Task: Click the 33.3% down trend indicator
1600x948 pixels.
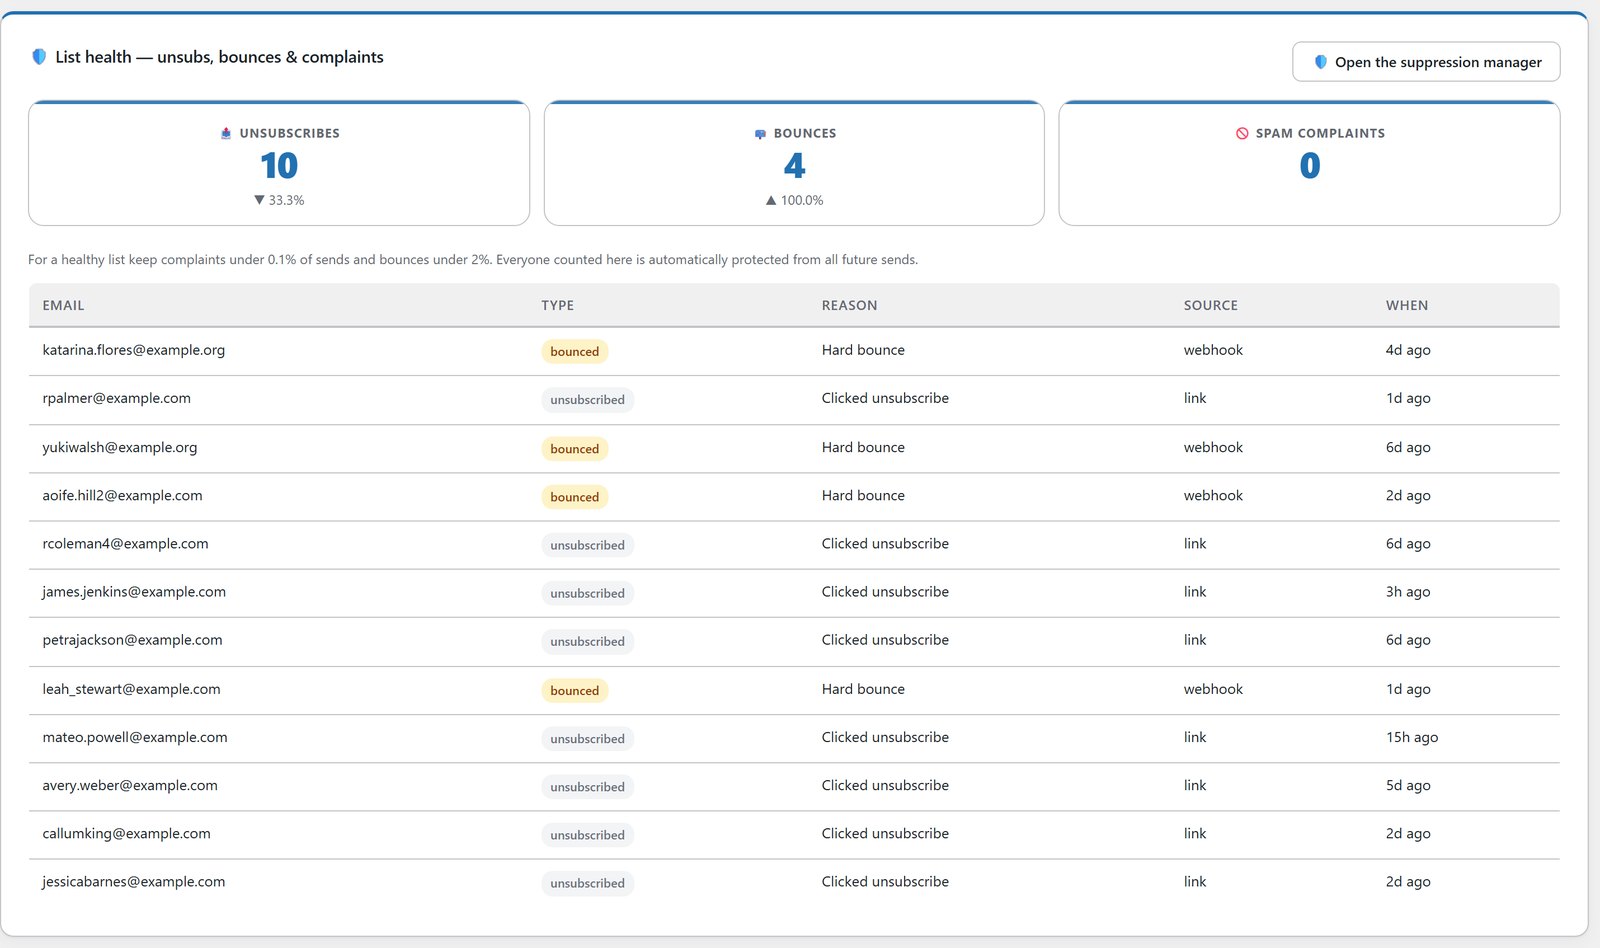Action: (279, 200)
